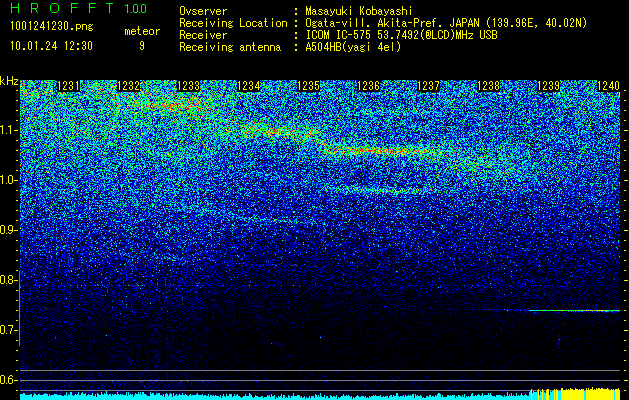Click the 0.7 frequency axis label

click(x=8, y=330)
